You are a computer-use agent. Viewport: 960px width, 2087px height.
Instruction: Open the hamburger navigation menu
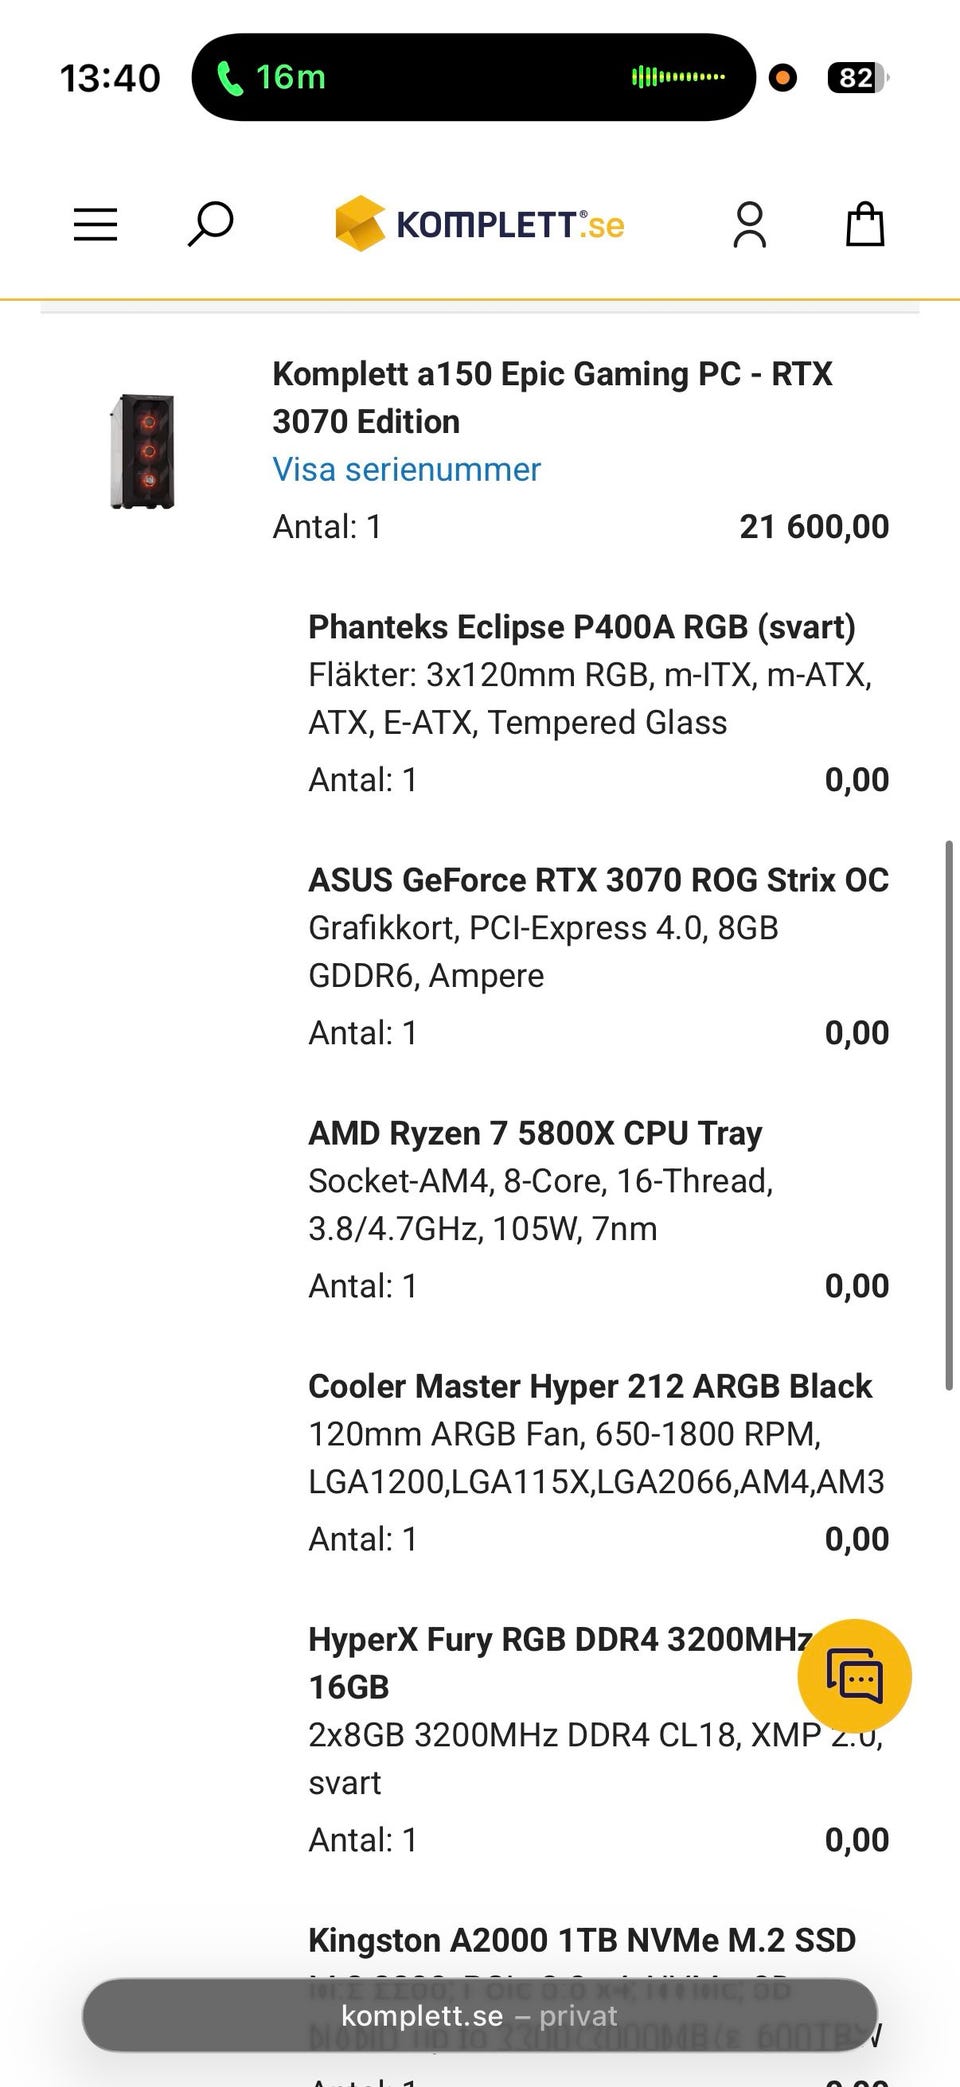[x=96, y=224]
